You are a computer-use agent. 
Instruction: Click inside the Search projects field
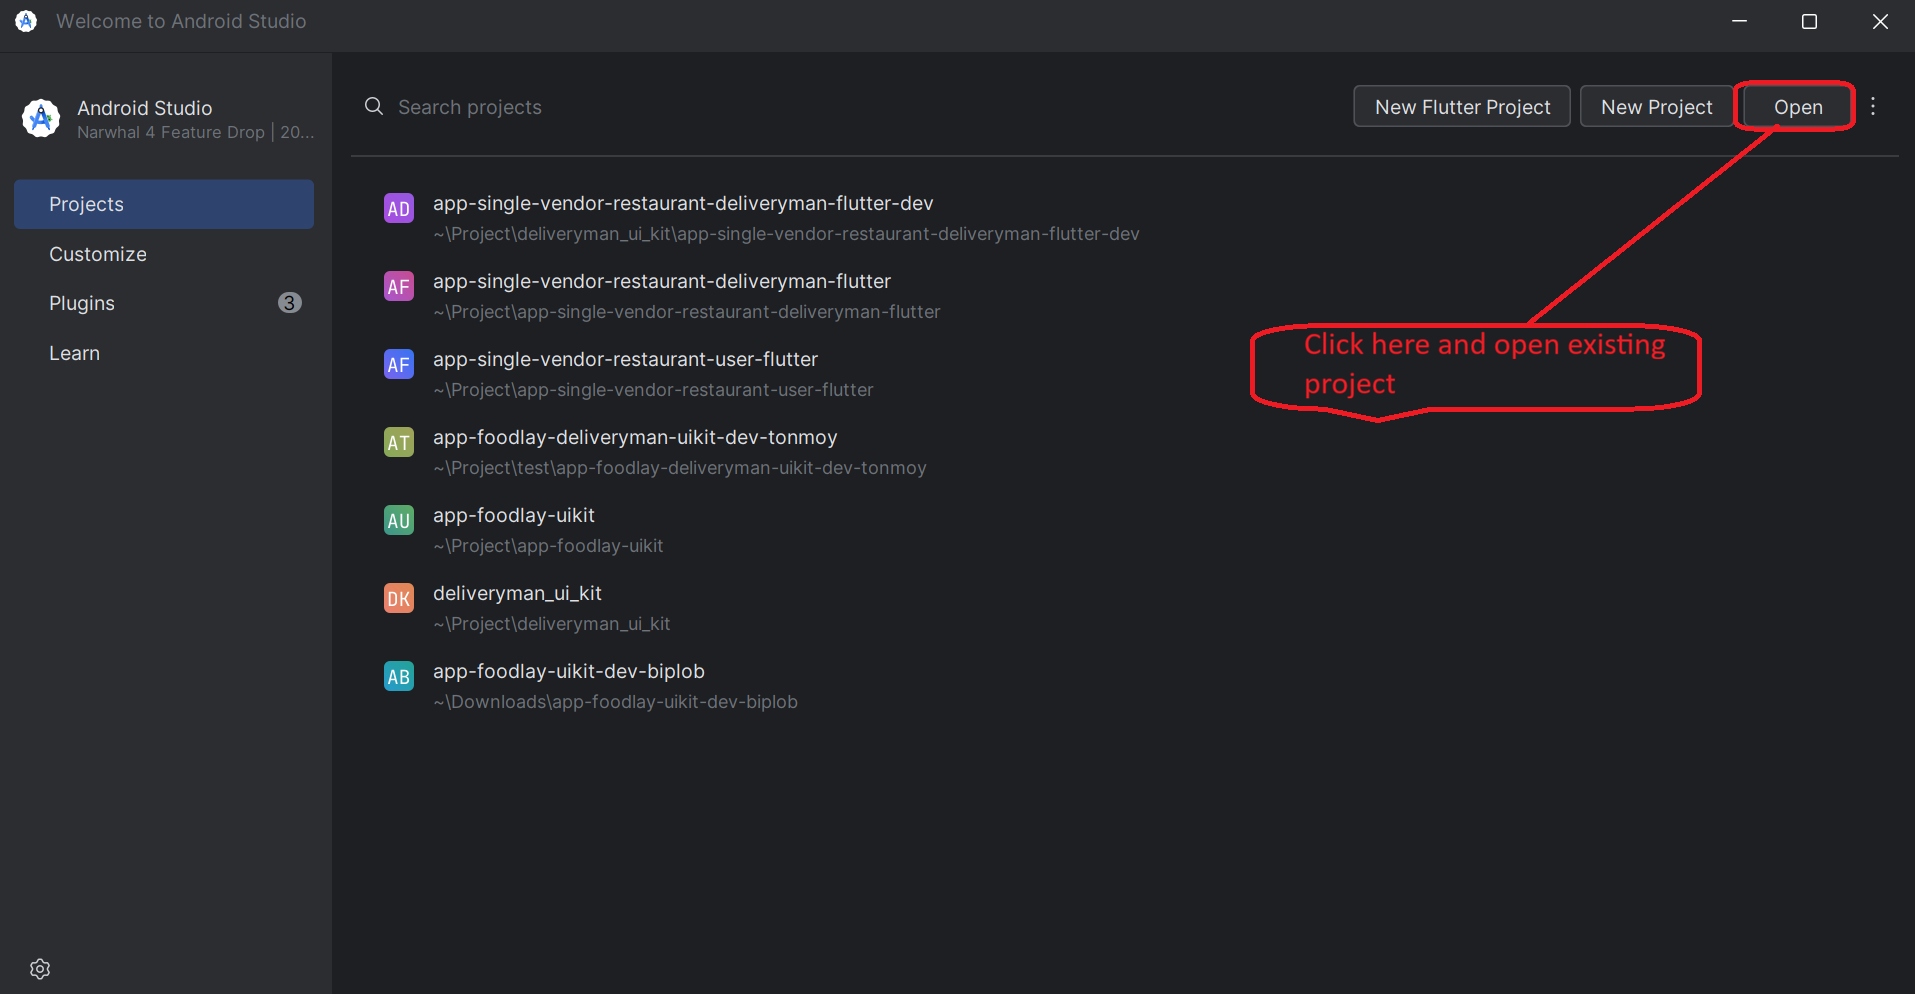pyautogui.click(x=470, y=106)
